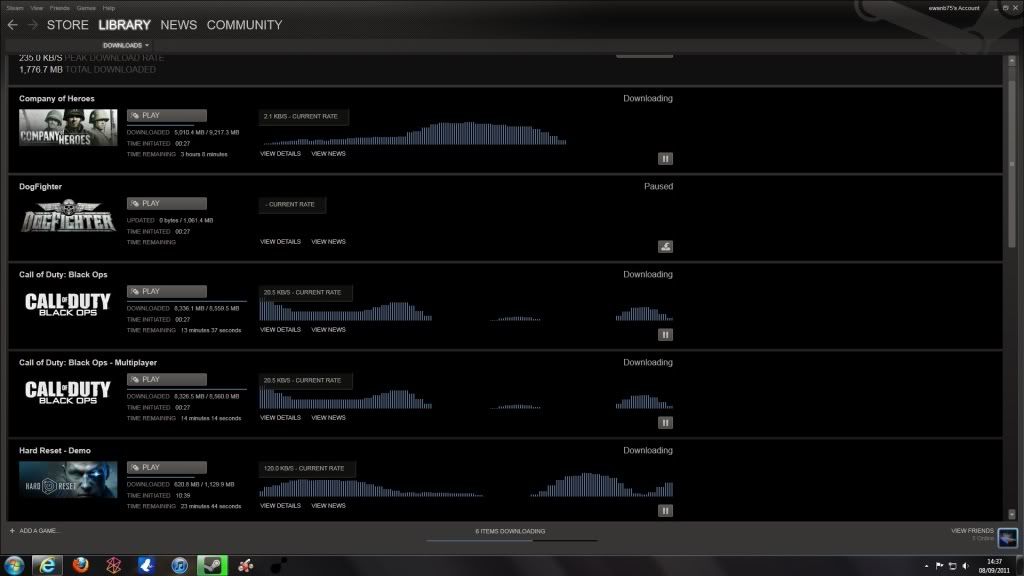This screenshot has height=576, width=1024.
Task: Play Hard Reset - Demo
Action: tap(167, 468)
